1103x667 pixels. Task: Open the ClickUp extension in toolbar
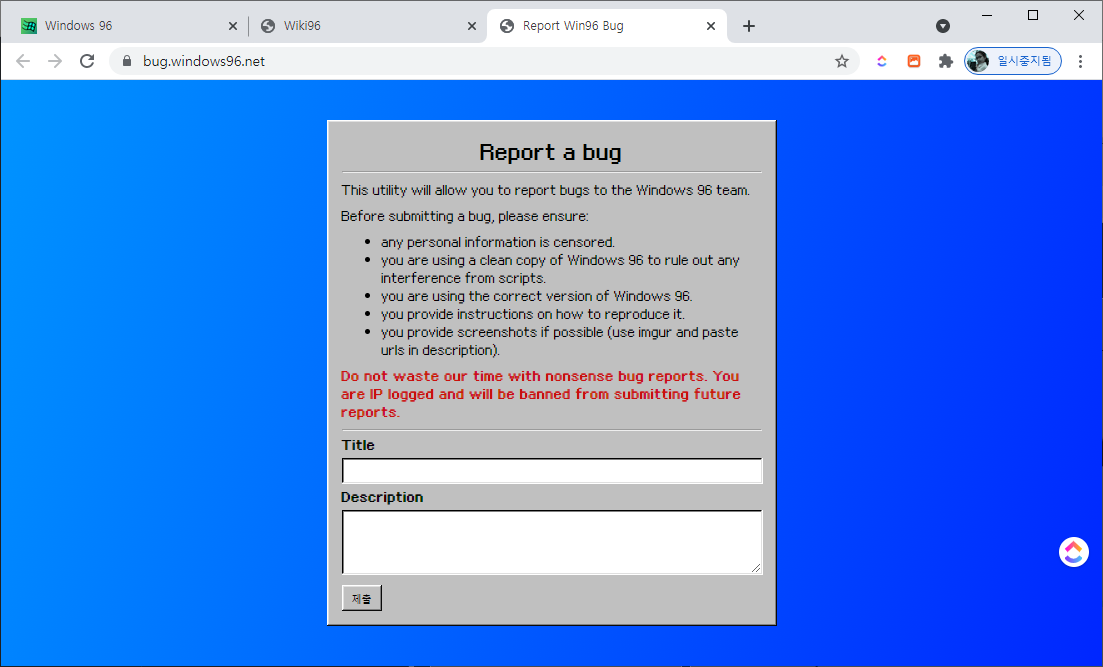point(881,61)
